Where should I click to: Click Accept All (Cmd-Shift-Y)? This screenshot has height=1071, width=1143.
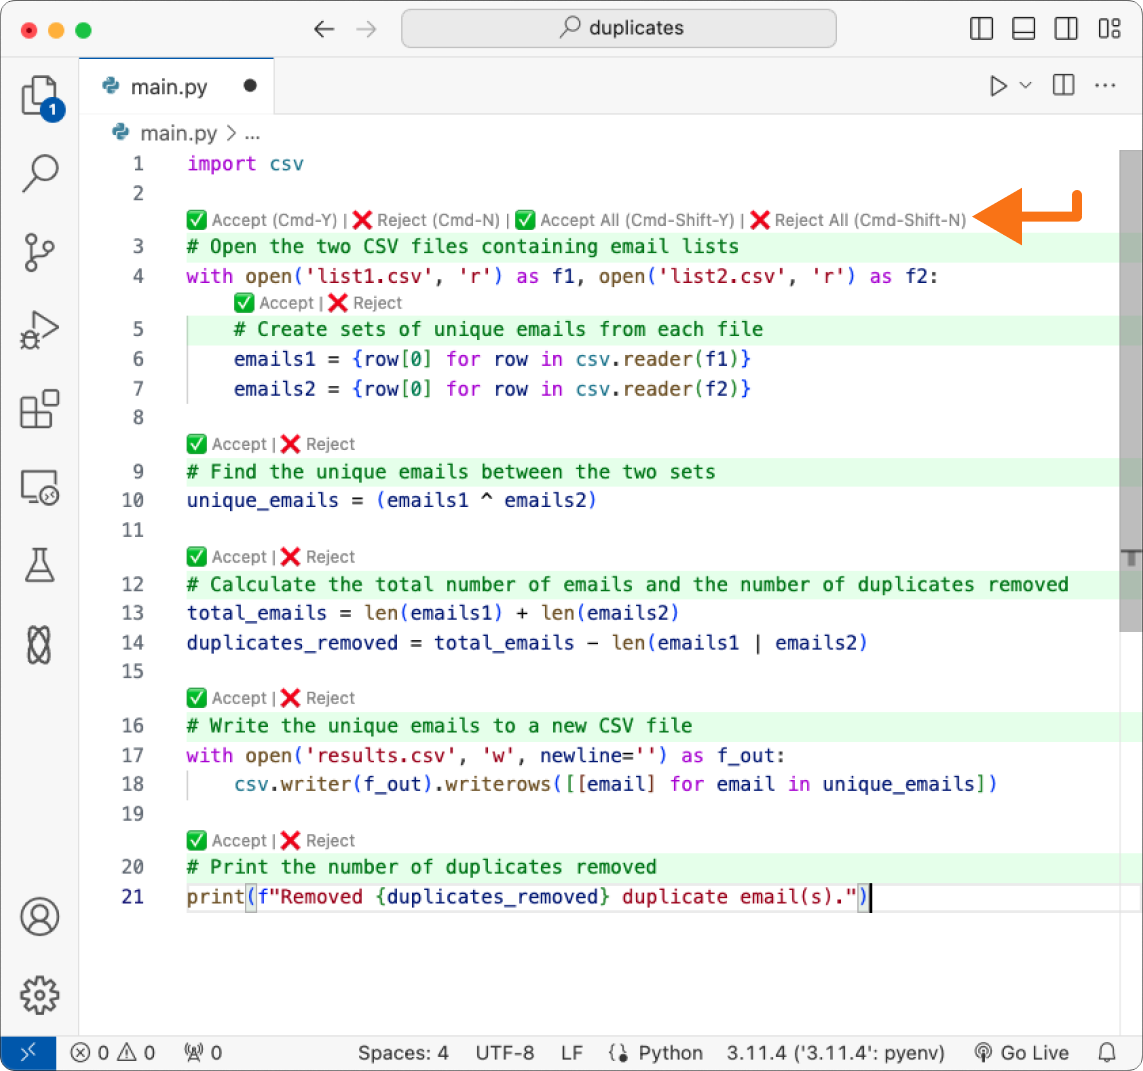tap(626, 220)
